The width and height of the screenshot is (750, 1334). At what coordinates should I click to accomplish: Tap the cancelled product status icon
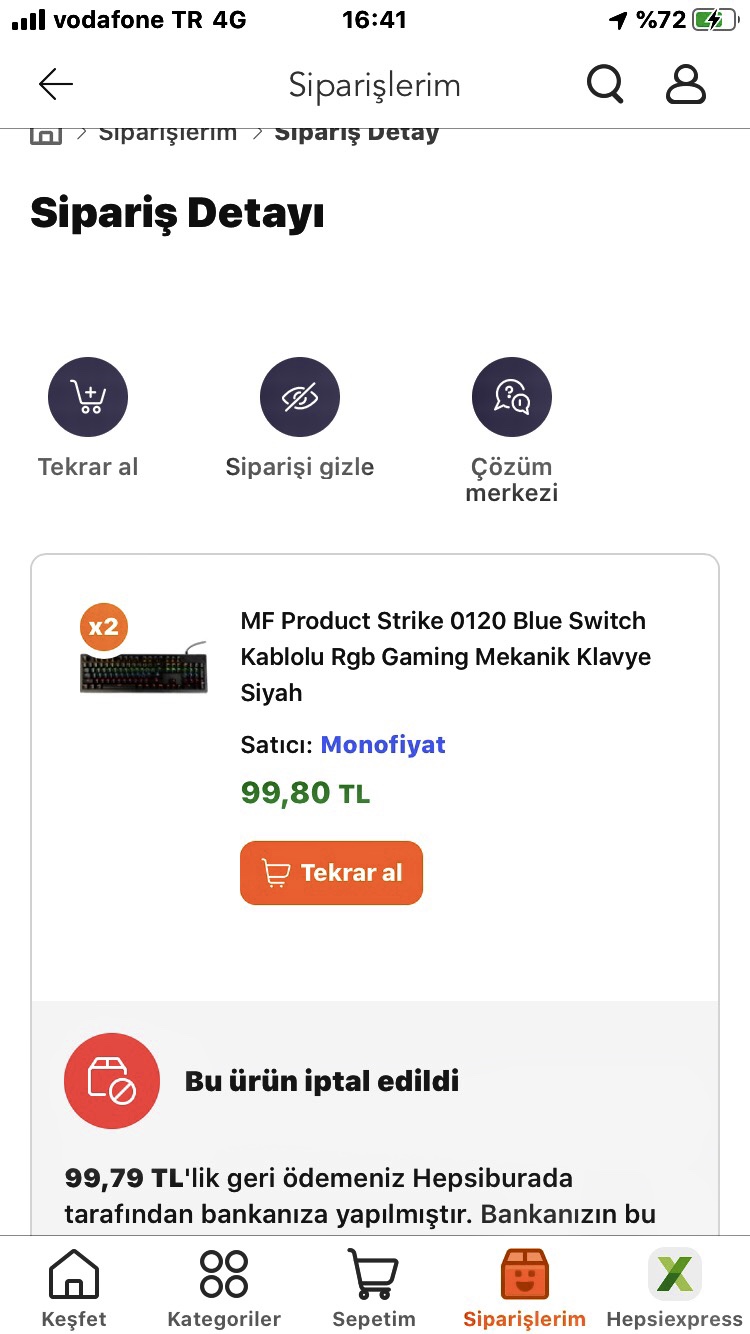coord(112,1081)
